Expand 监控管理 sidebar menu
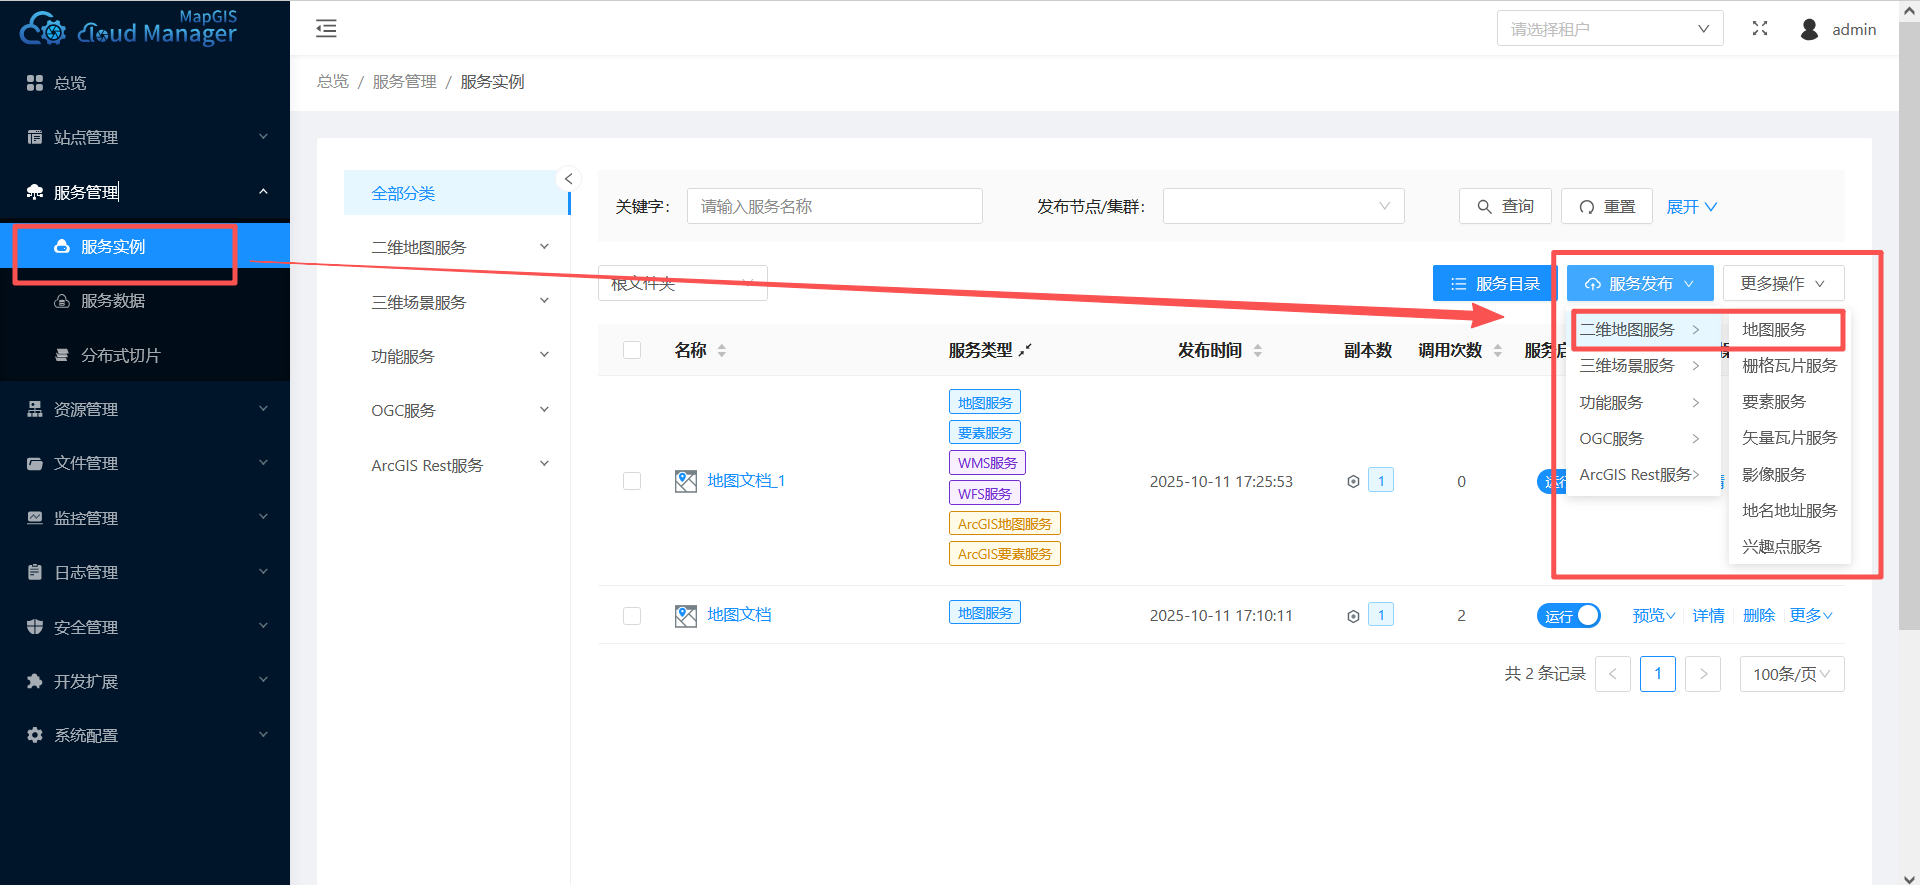This screenshot has height=885, width=1920. tap(145, 518)
